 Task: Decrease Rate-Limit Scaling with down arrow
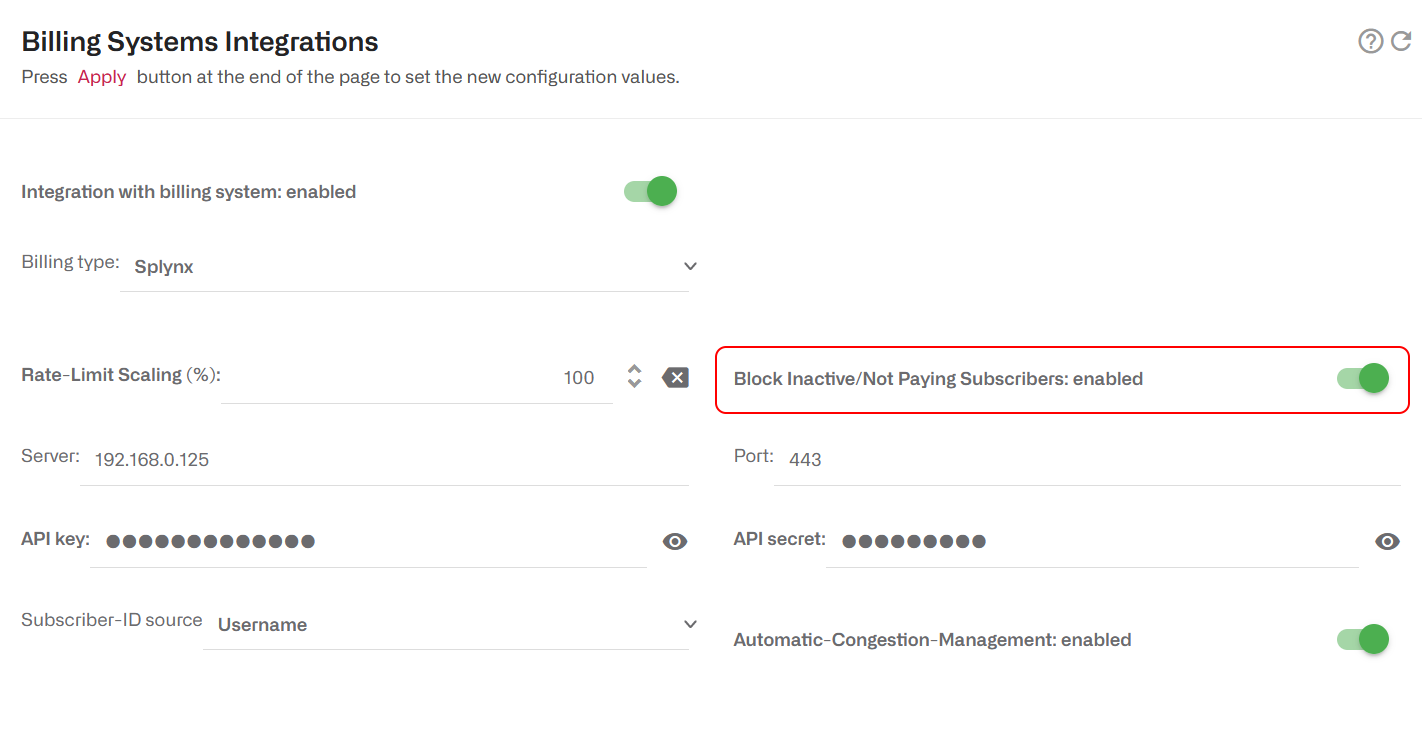(x=634, y=383)
